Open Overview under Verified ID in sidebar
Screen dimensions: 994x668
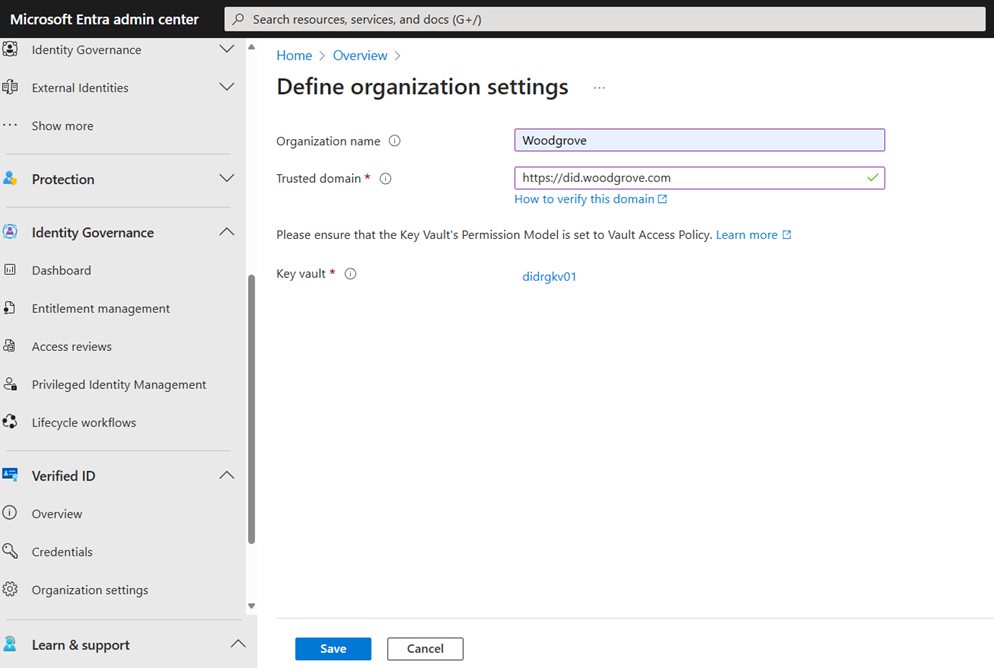click(57, 514)
